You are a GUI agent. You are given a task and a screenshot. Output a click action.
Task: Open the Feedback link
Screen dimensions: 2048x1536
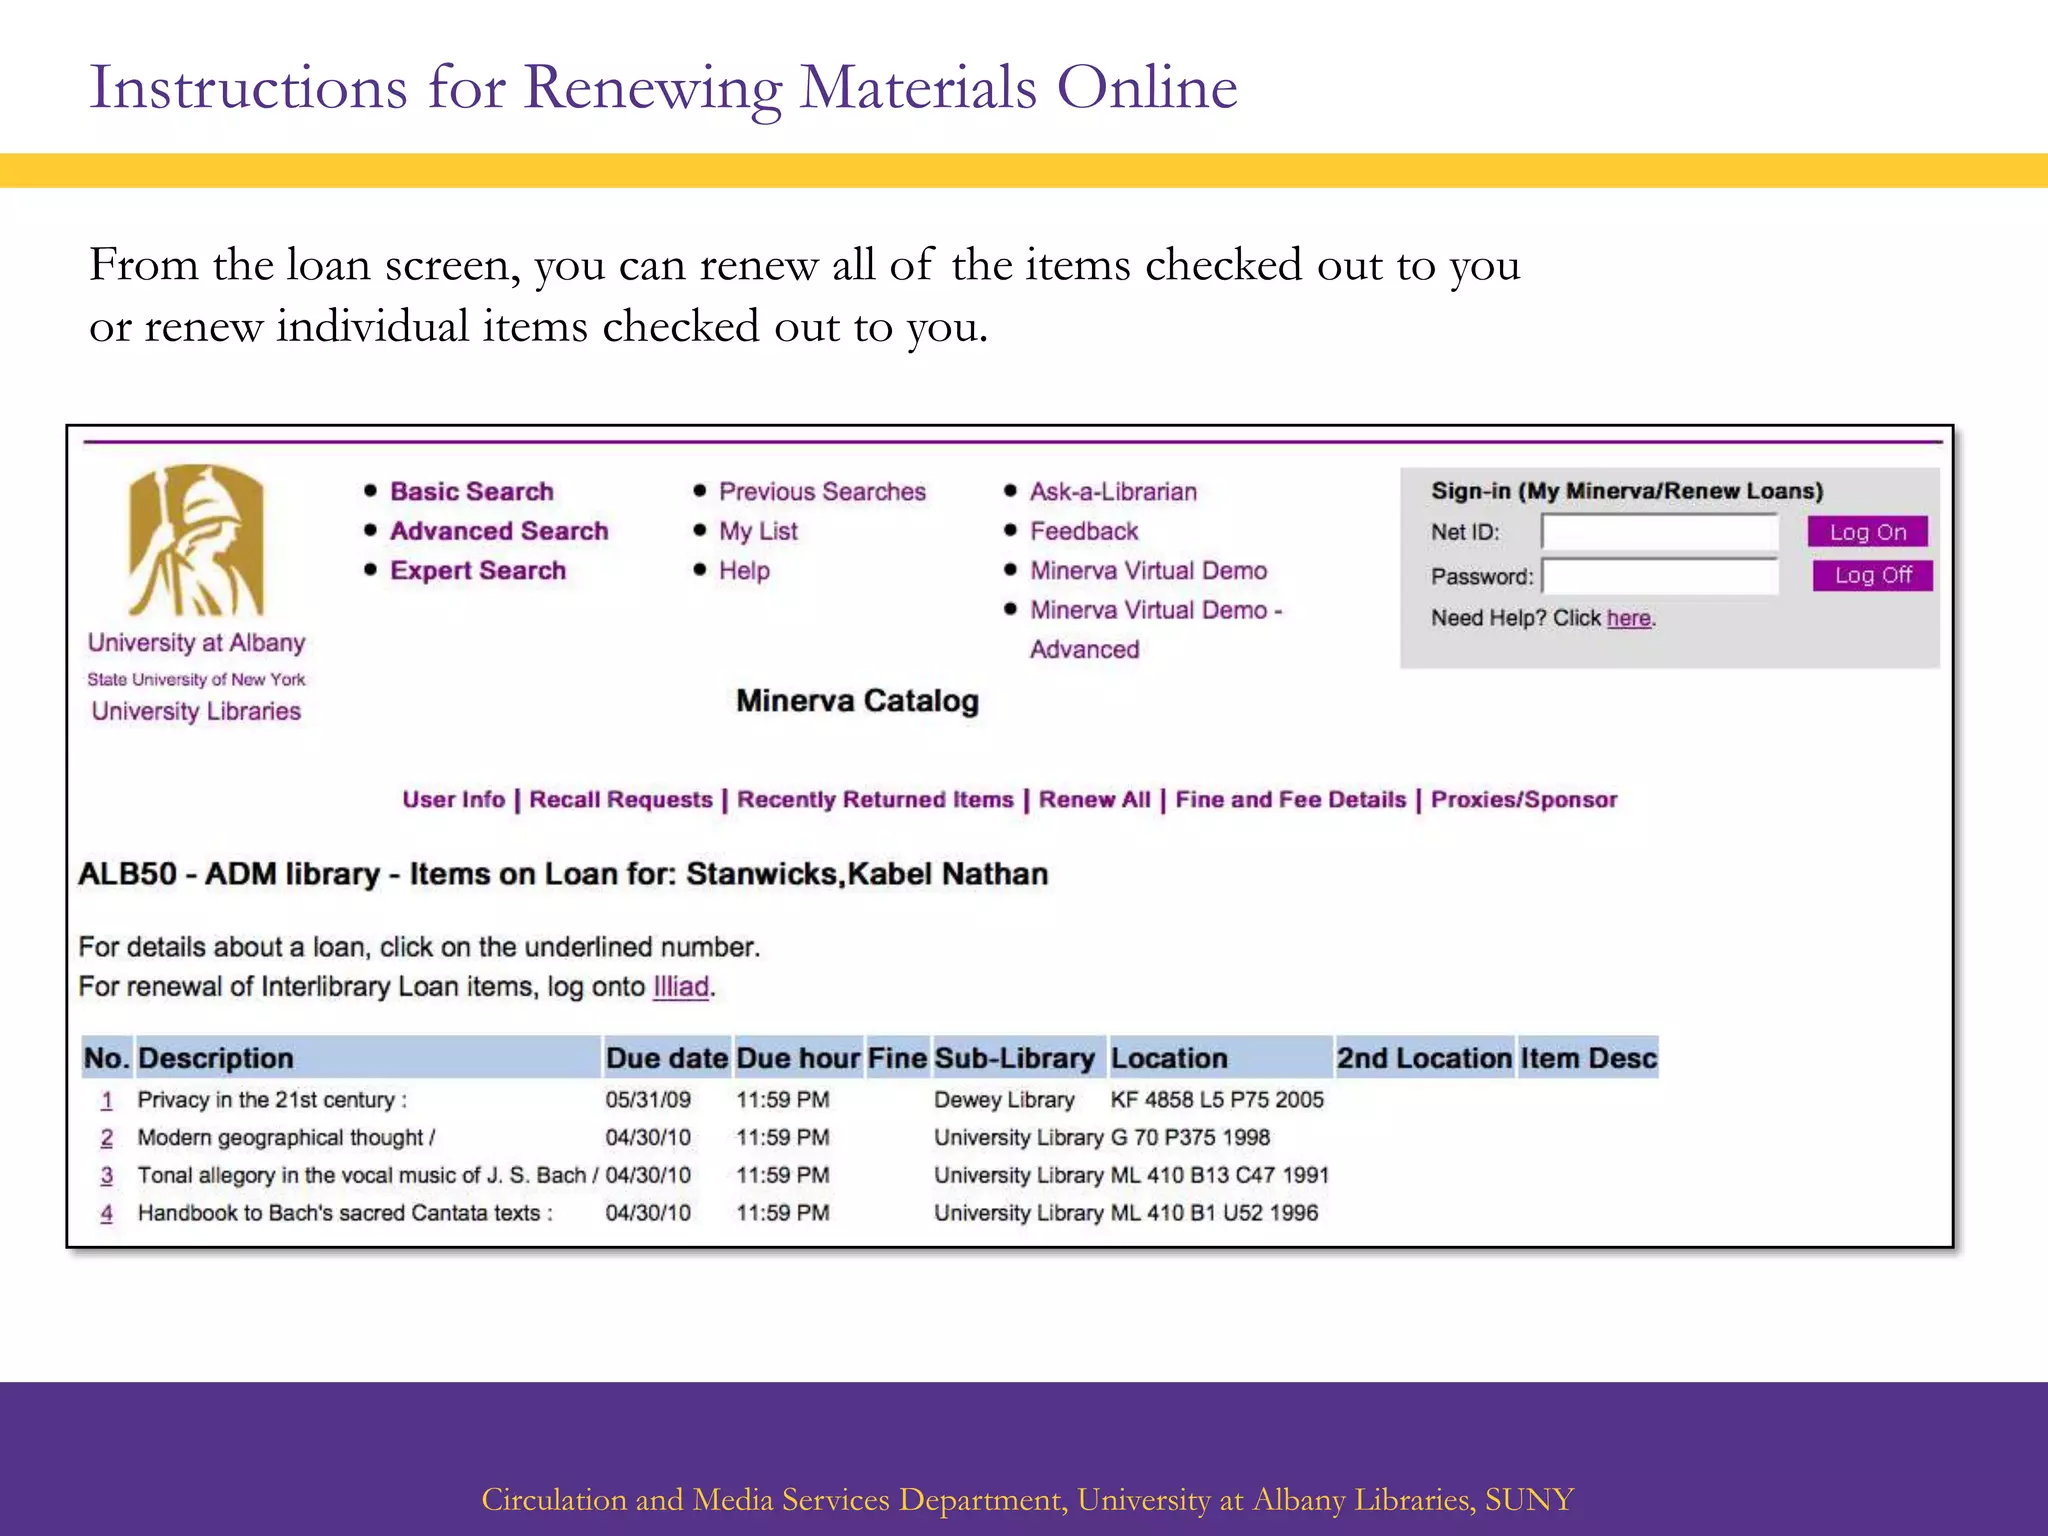1083,531
